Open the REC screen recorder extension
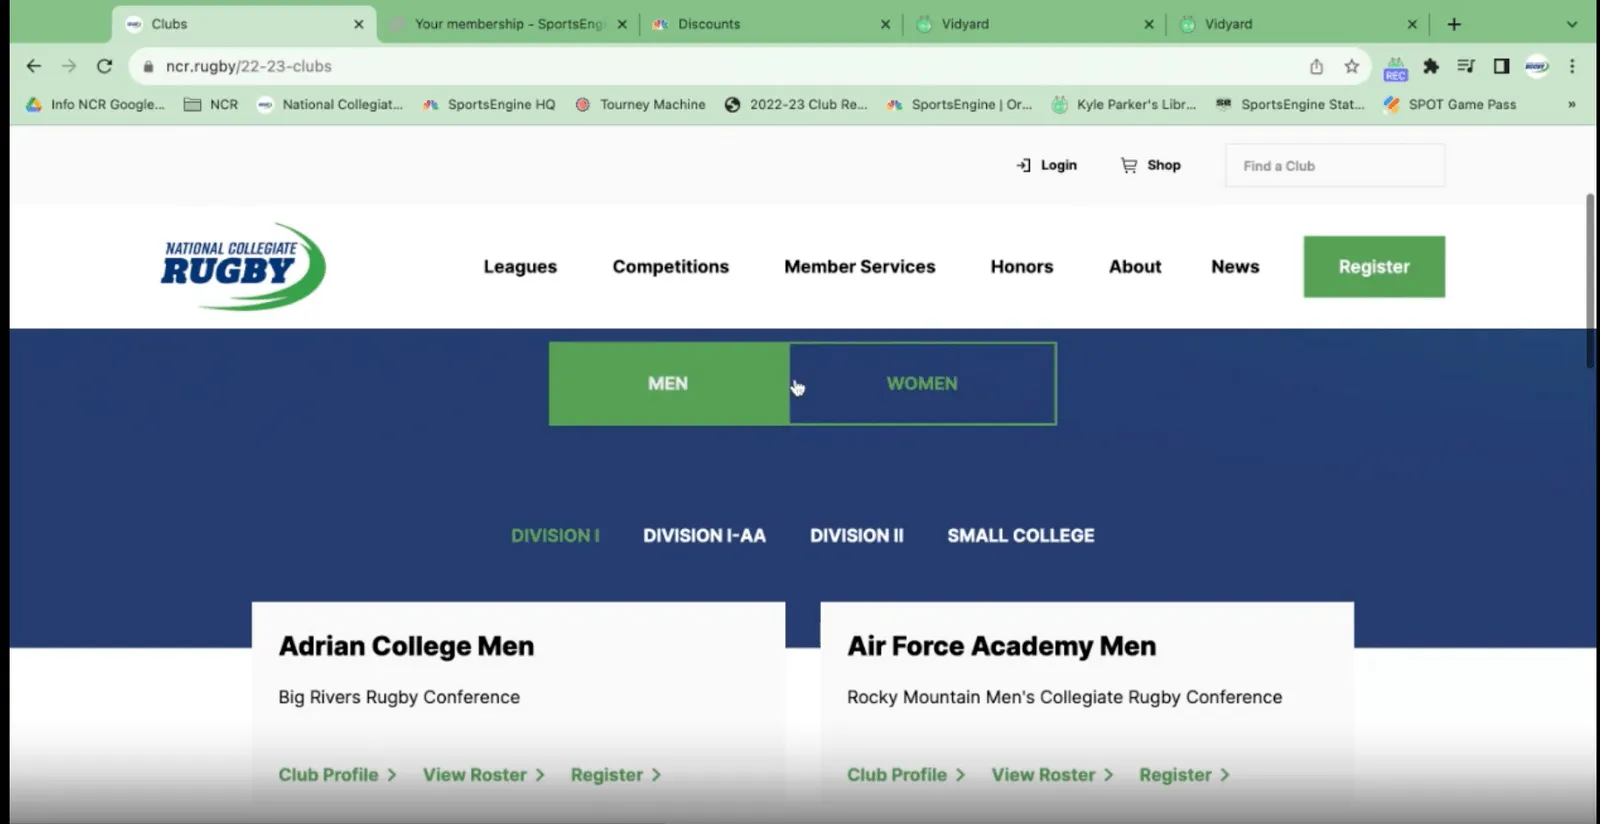 1395,67
